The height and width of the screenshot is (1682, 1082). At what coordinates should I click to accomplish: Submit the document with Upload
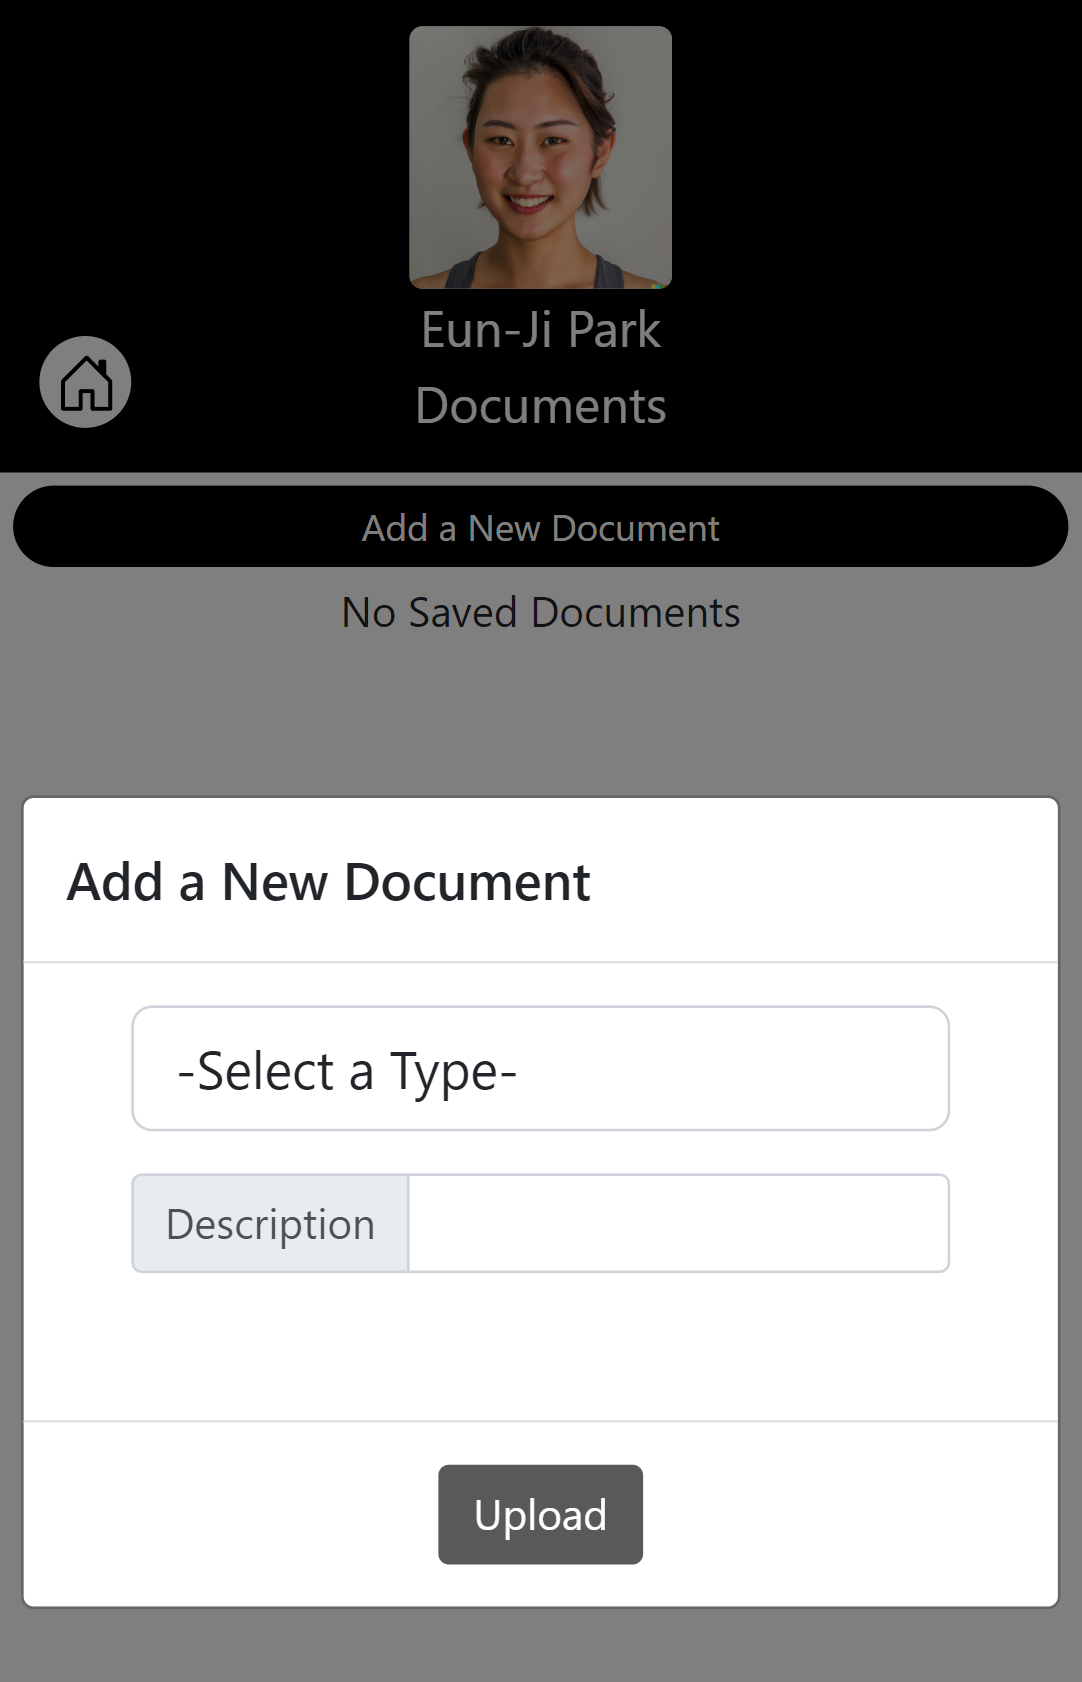tap(540, 1514)
